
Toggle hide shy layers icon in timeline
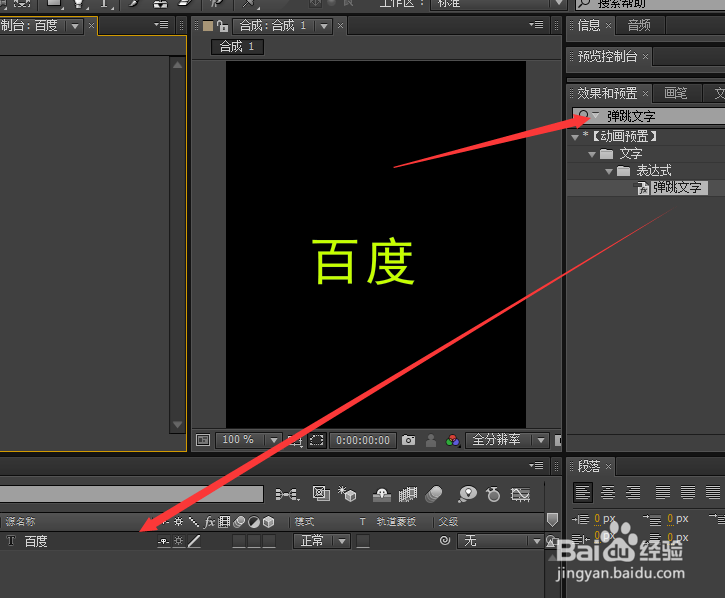tap(382, 494)
